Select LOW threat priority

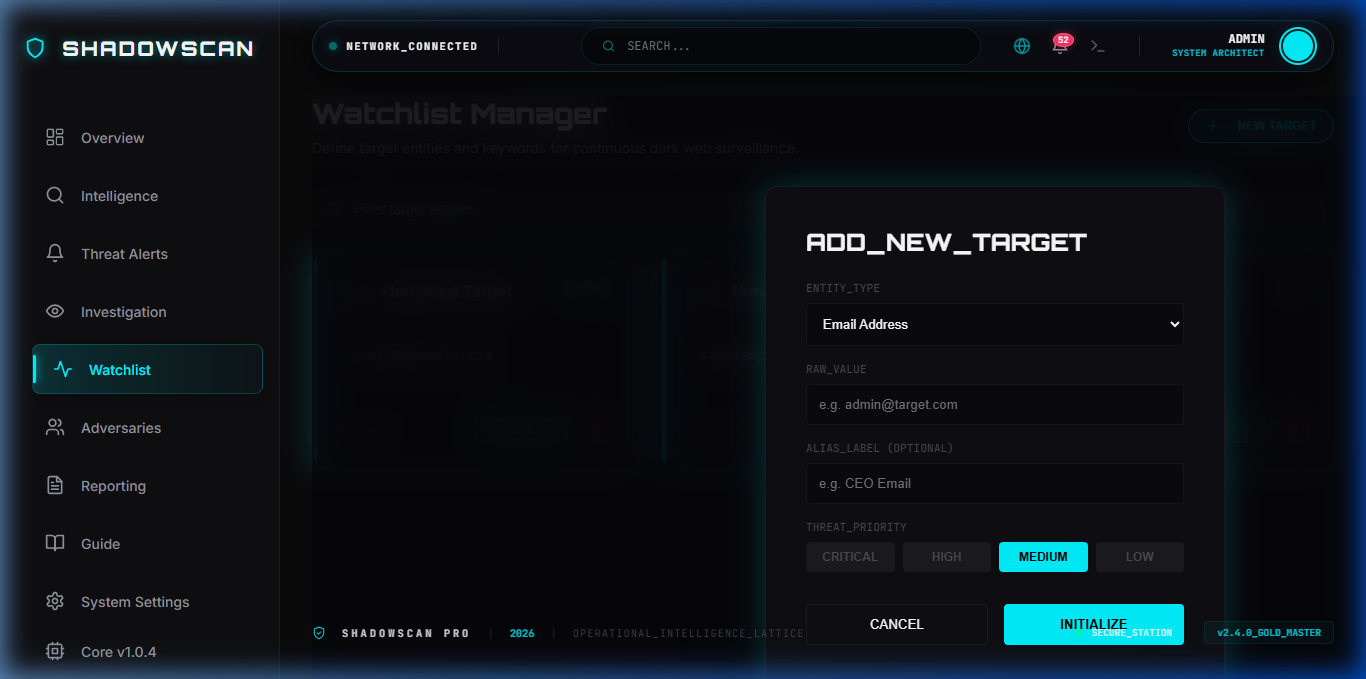click(1140, 557)
